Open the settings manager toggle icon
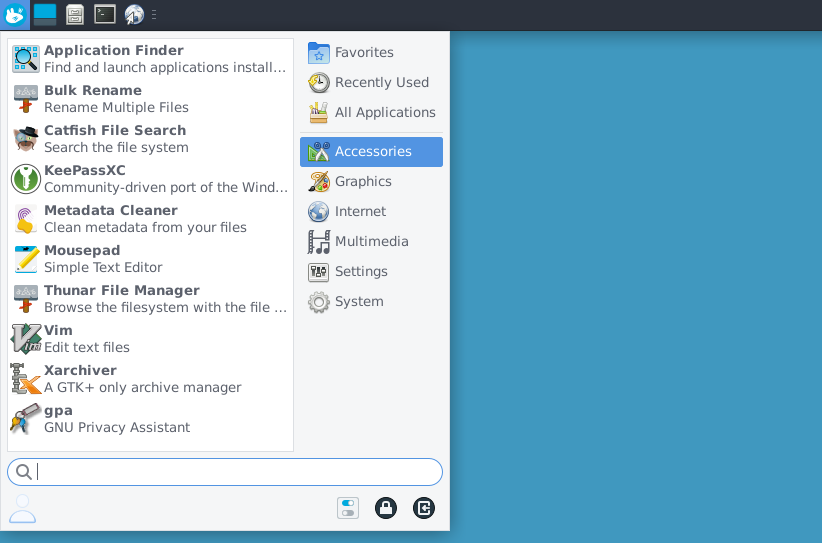The height and width of the screenshot is (543, 822). [x=348, y=508]
